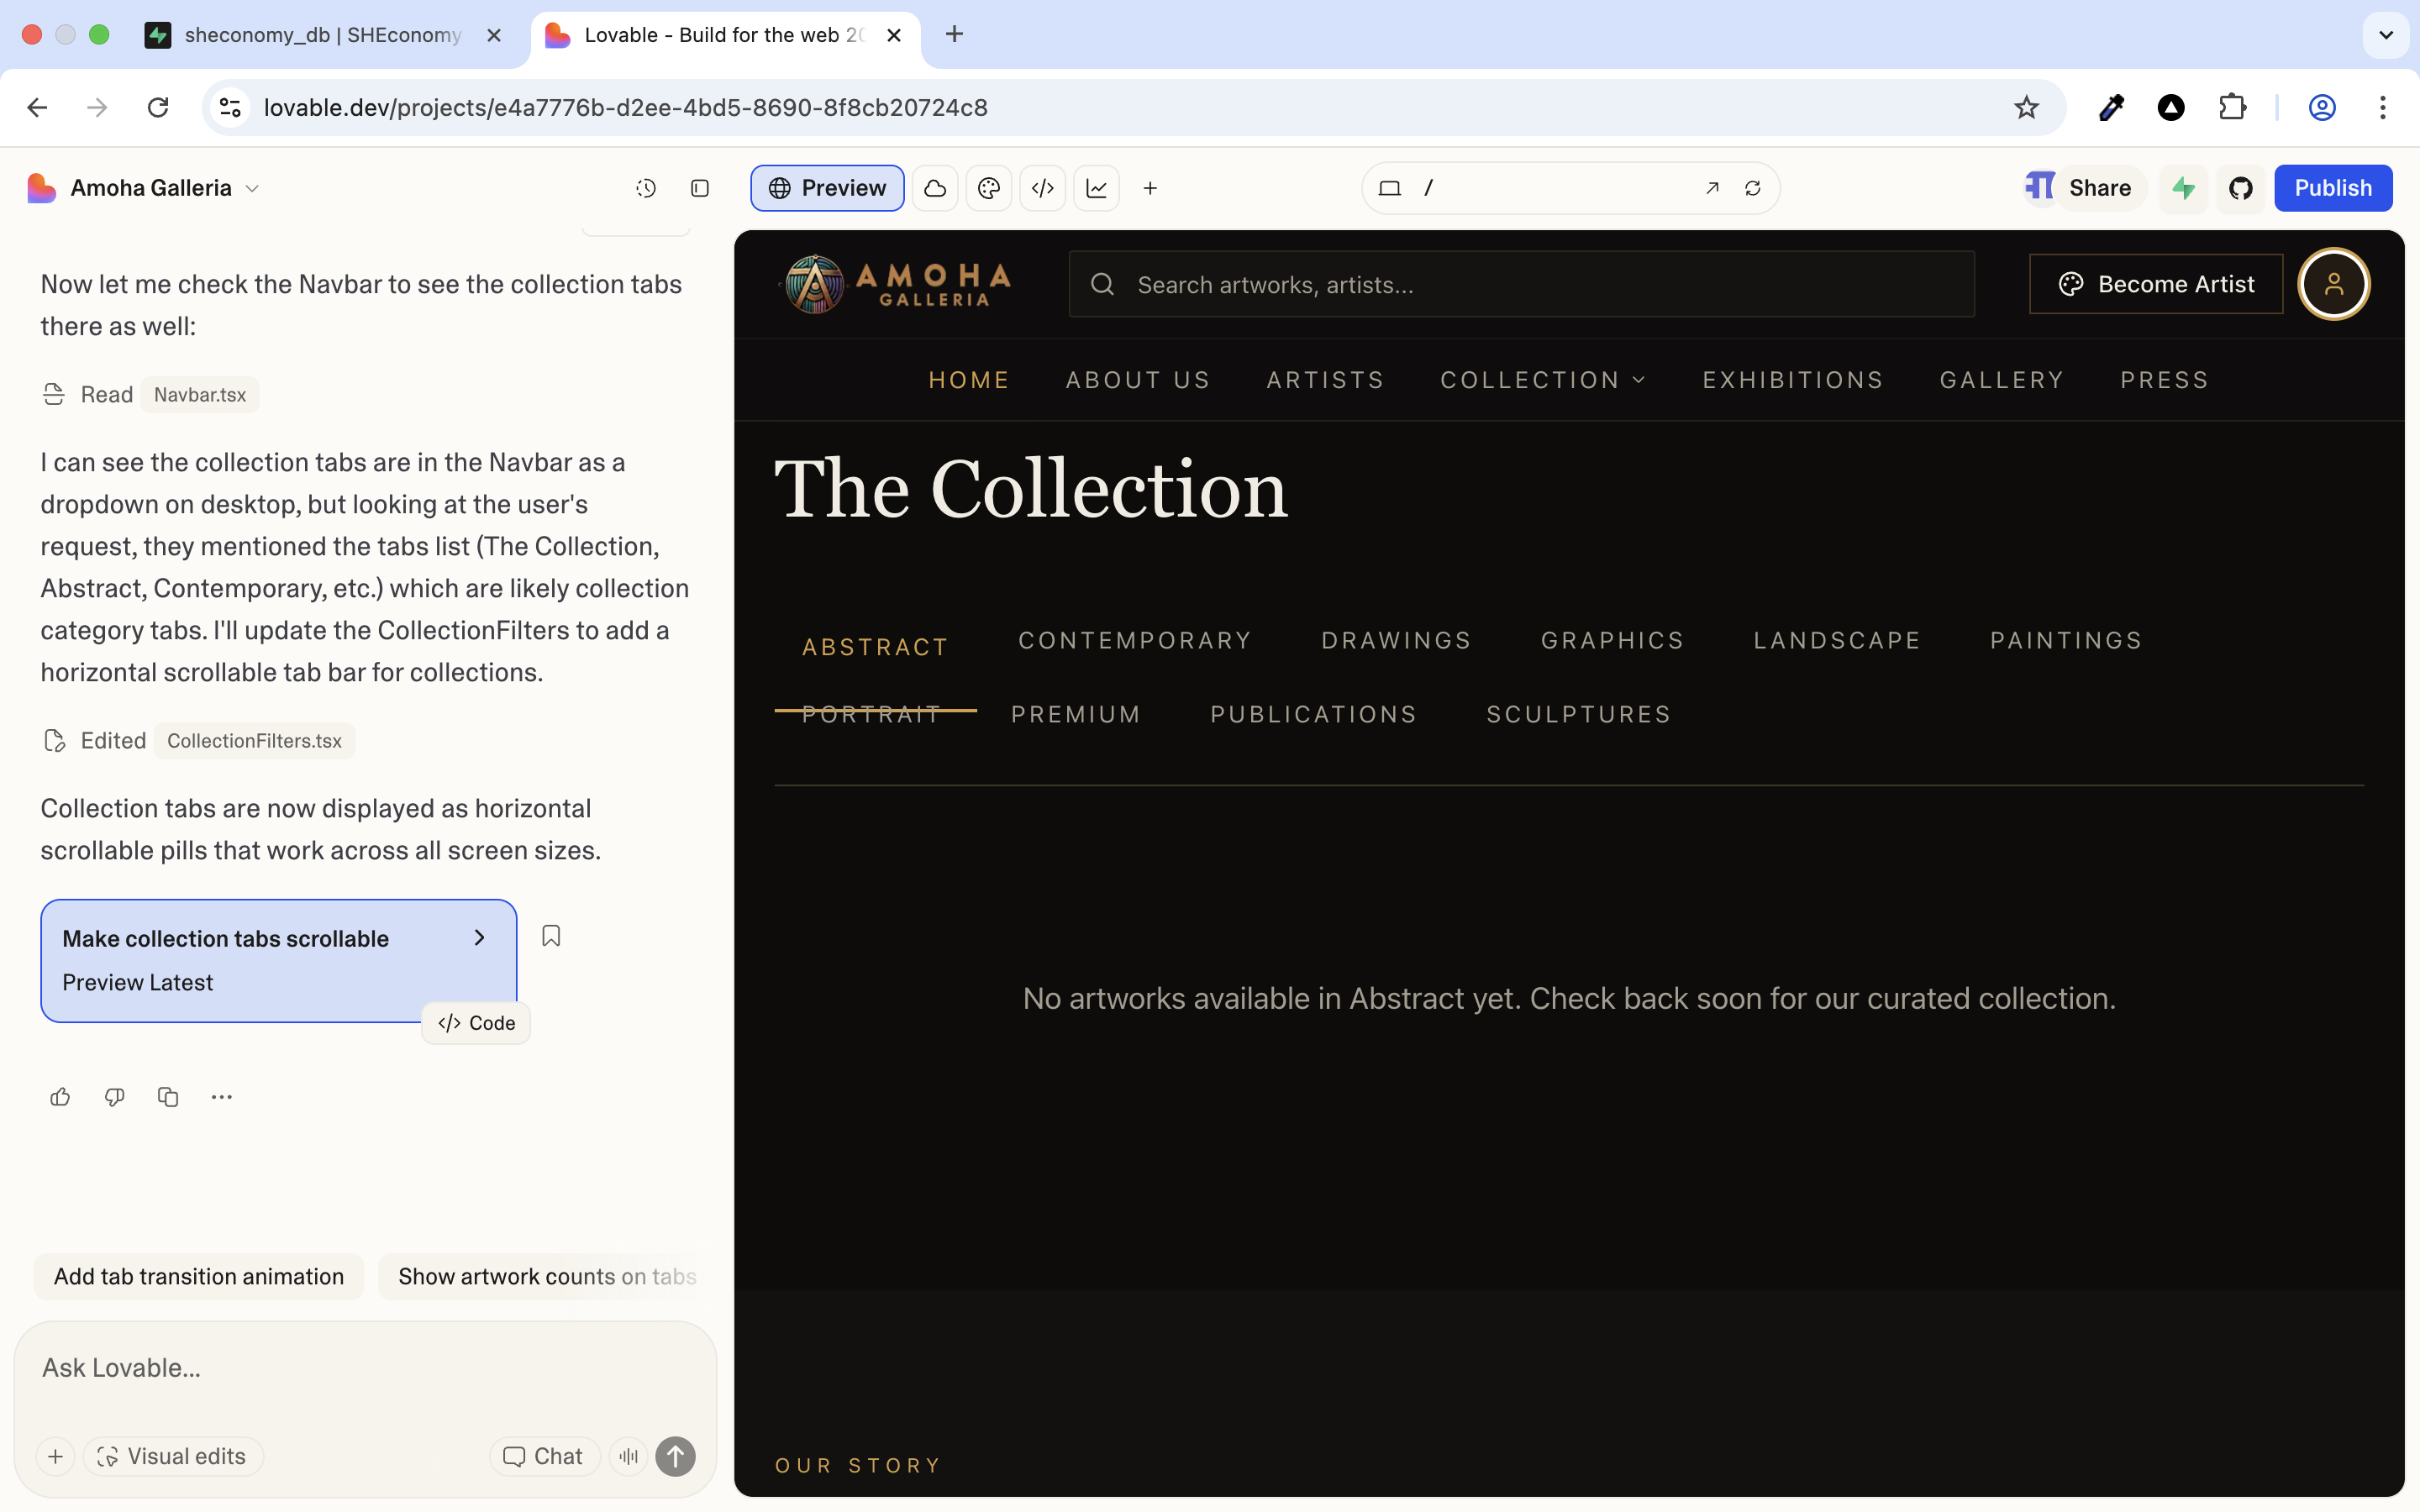This screenshot has height=1512, width=2420.
Task: Click Become Artist button
Action: pos(2156,284)
